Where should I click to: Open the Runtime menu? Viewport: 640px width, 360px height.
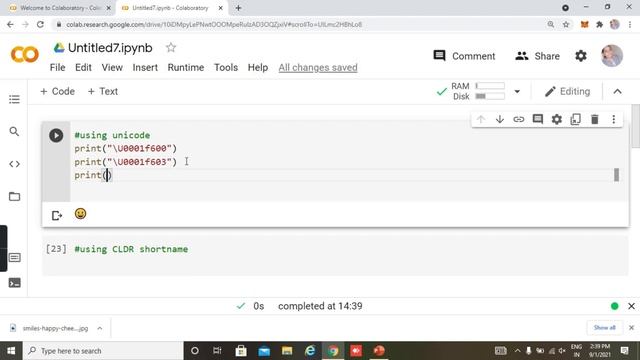click(x=186, y=67)
